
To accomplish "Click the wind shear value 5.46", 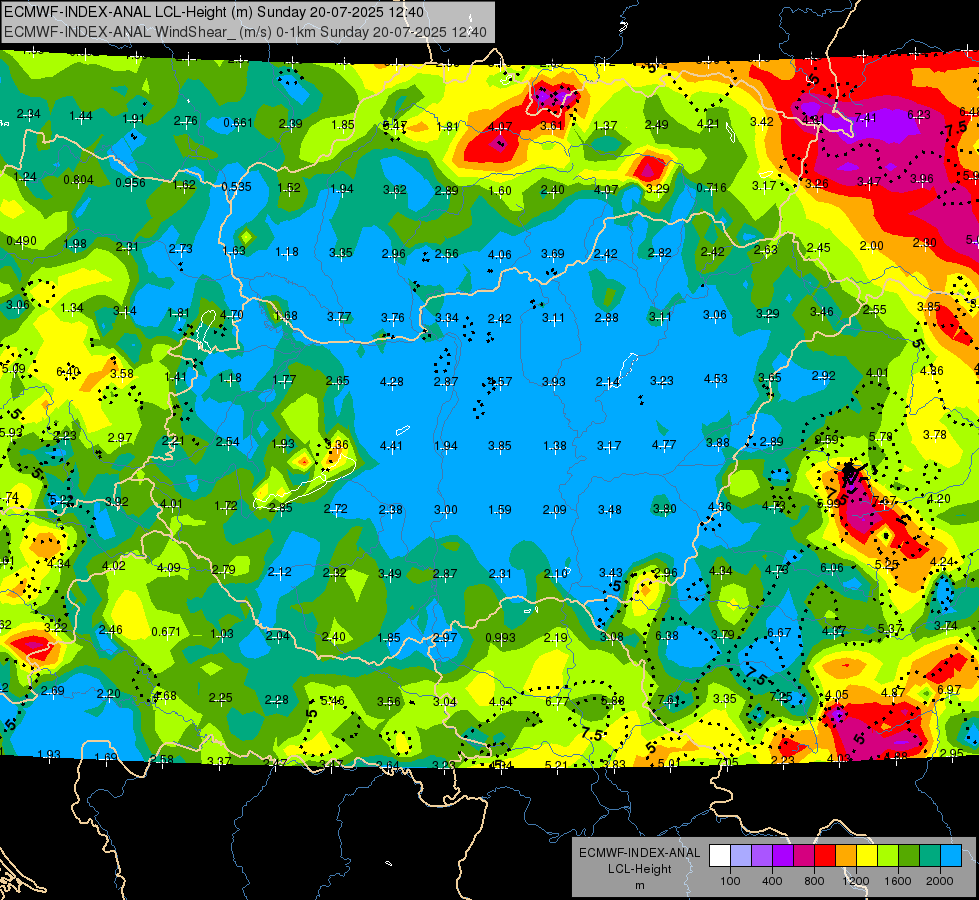I will [x=332, y=701].
